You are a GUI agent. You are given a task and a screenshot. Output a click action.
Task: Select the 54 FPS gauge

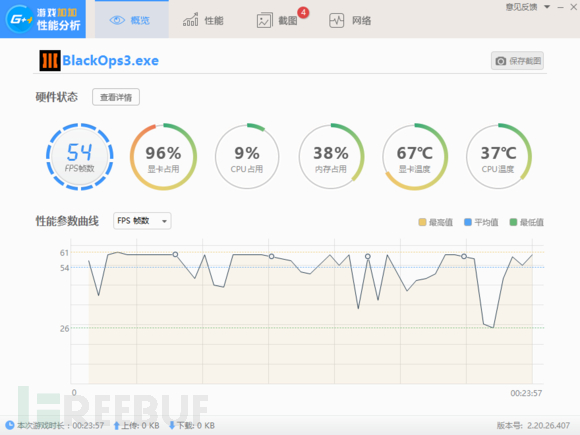[80, 156]
